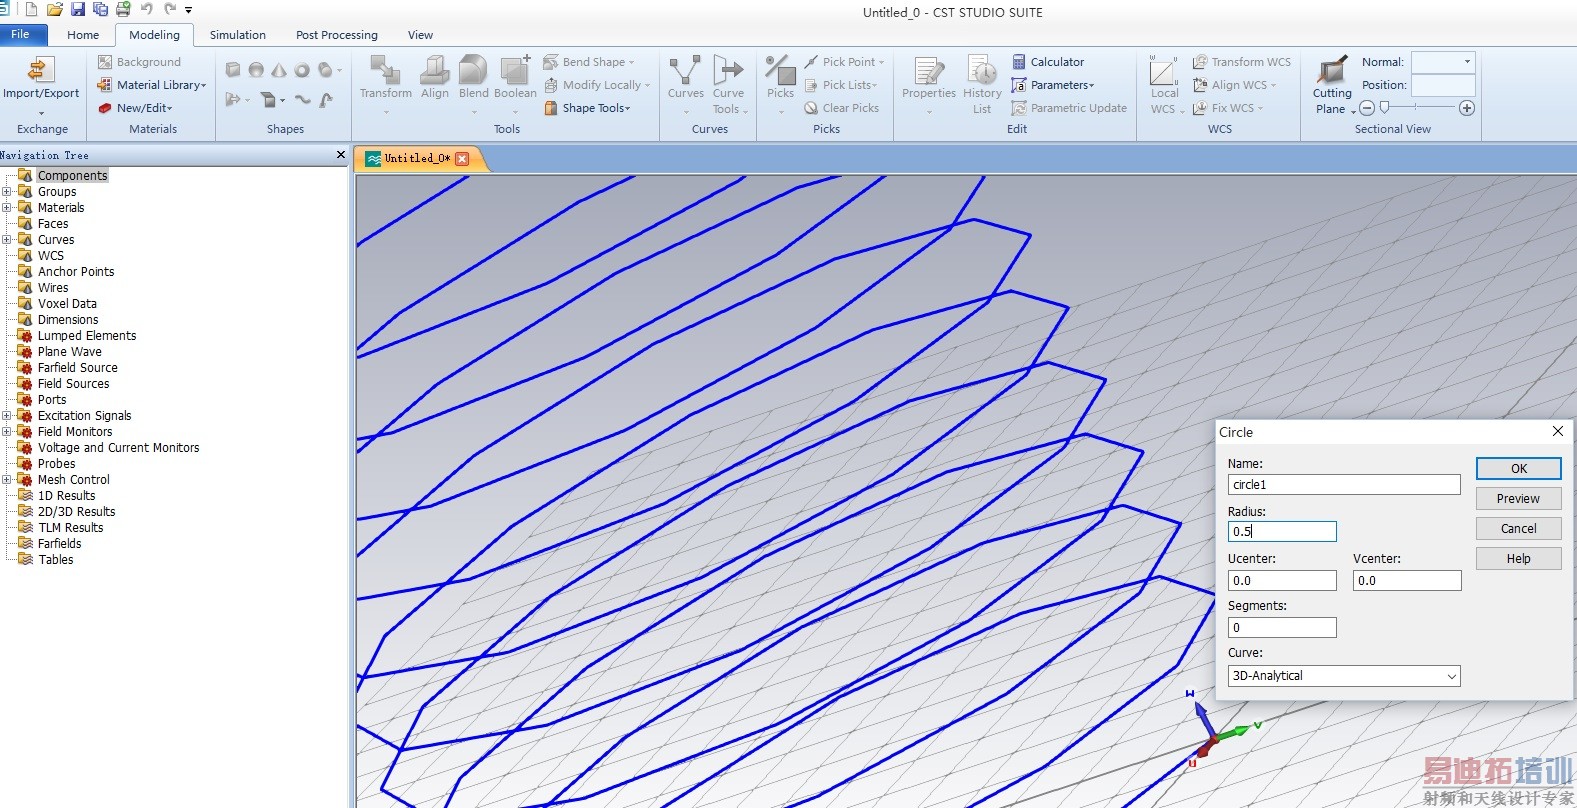The height and width of the screenshot is (808, 1577).
Task: Switch to the View tab
Action: [420, 35]
